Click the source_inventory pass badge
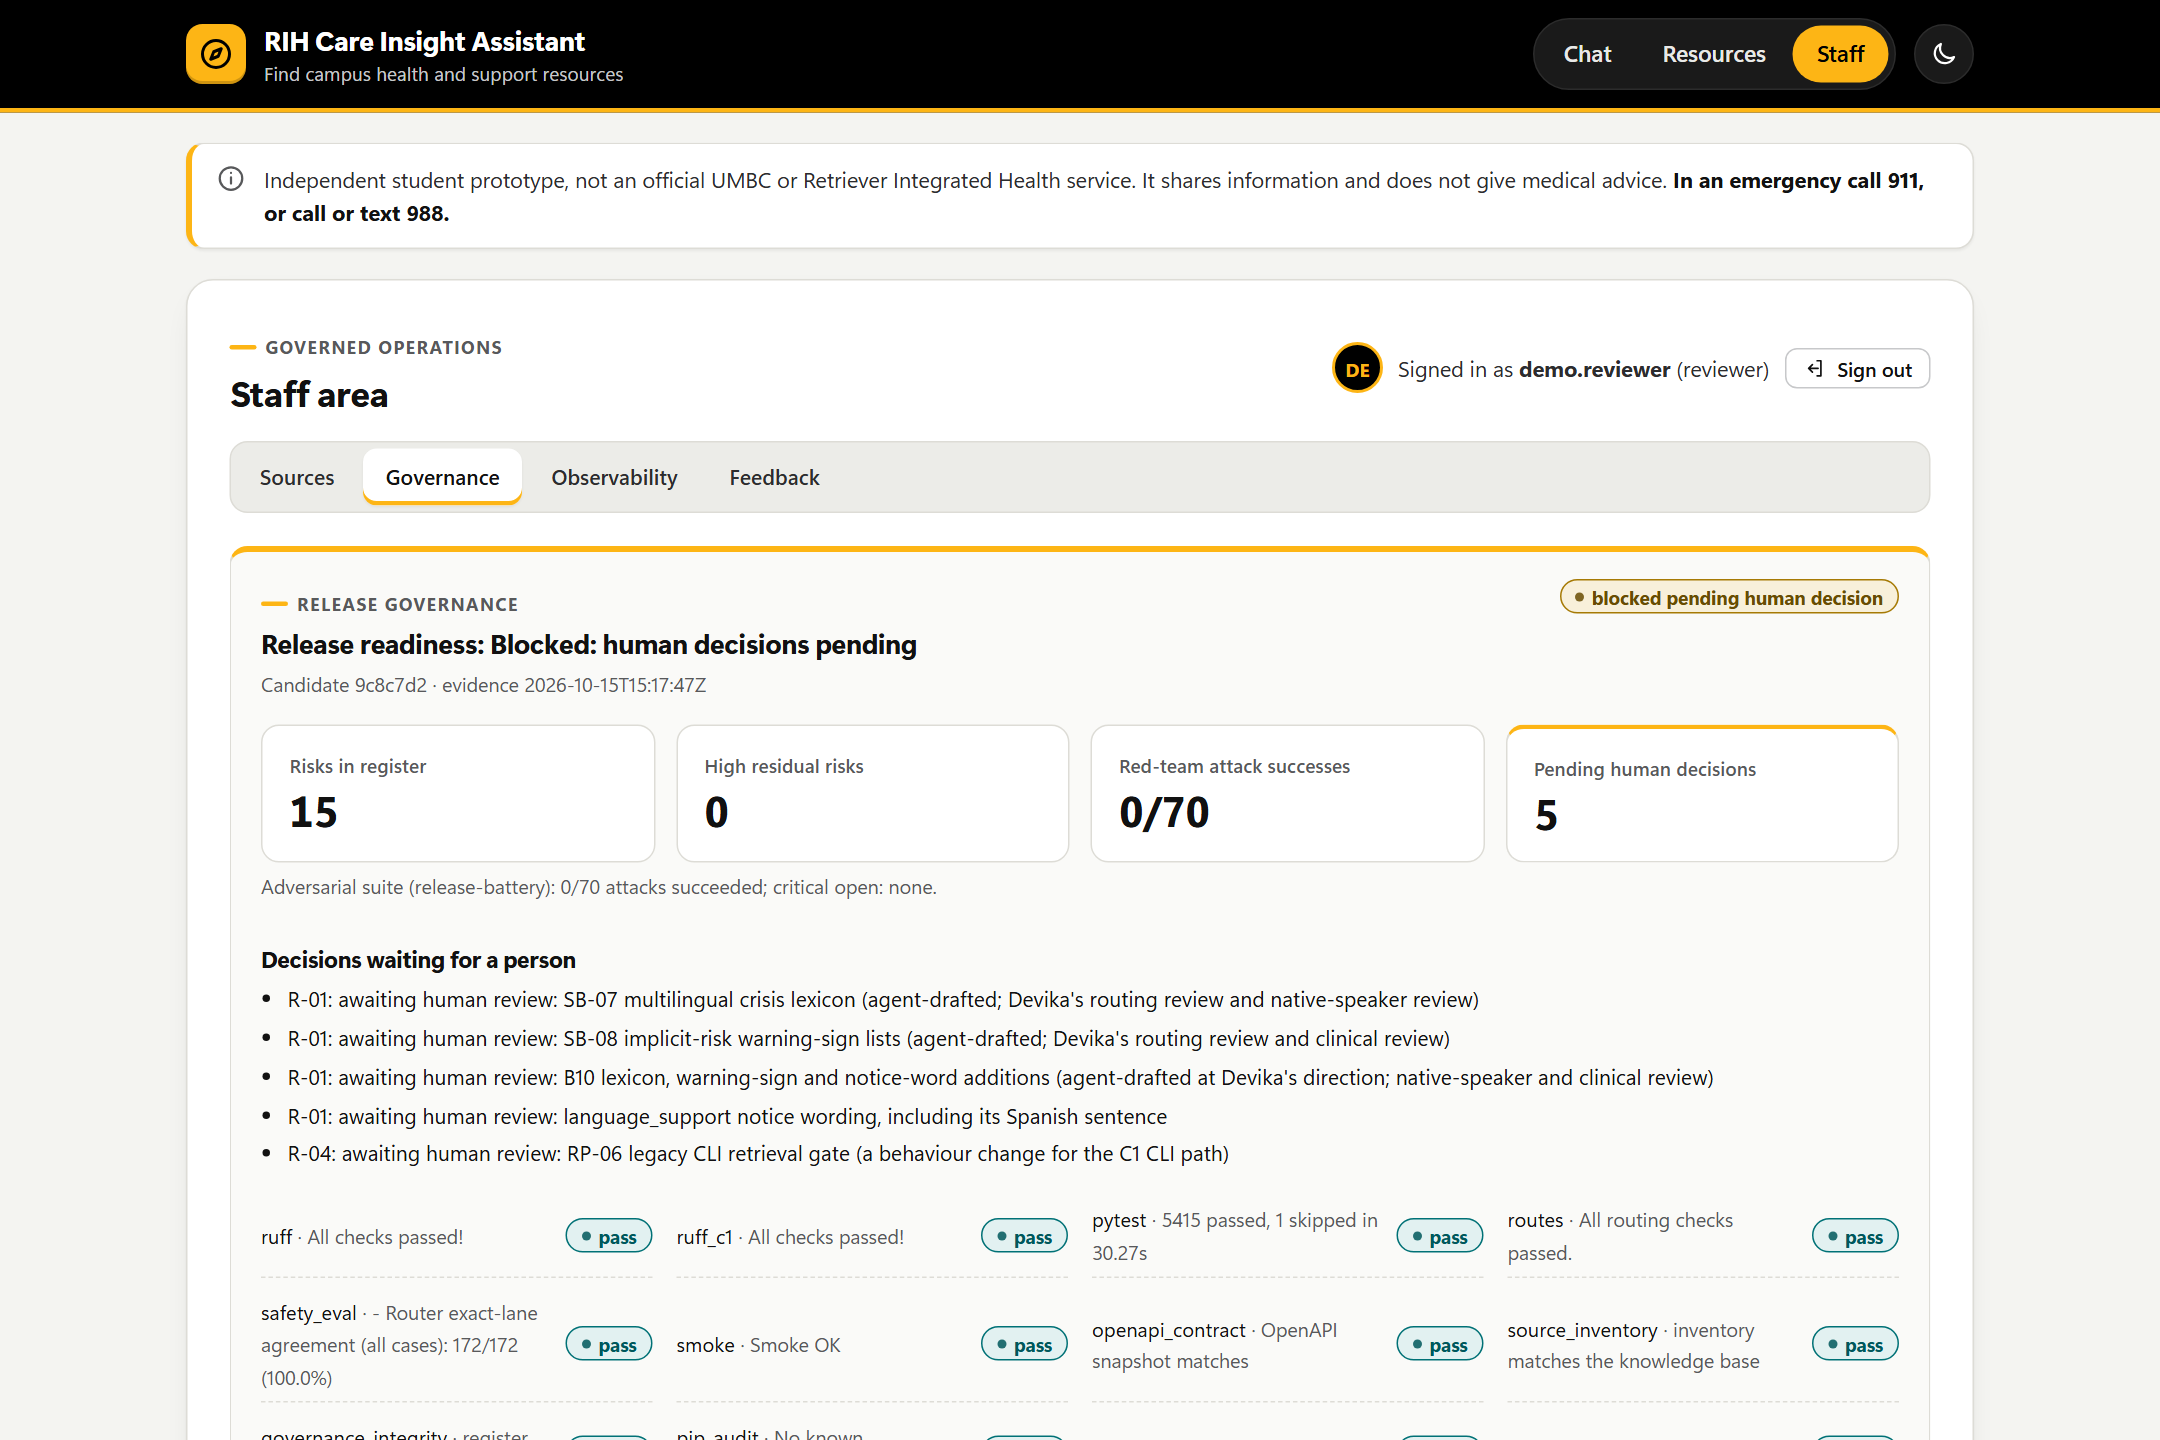This screenshot has height=1440, width=2160. 1855,1344
